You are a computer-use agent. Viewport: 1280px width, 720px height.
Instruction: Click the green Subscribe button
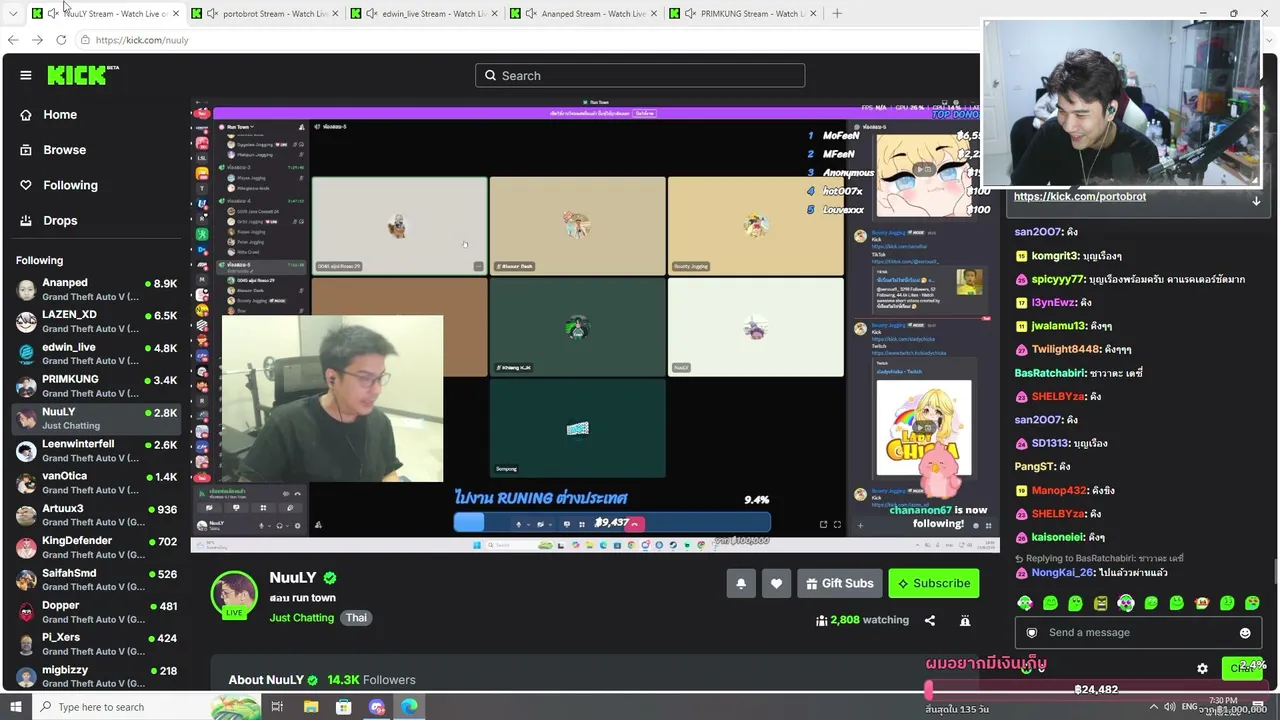click(934, 583)
